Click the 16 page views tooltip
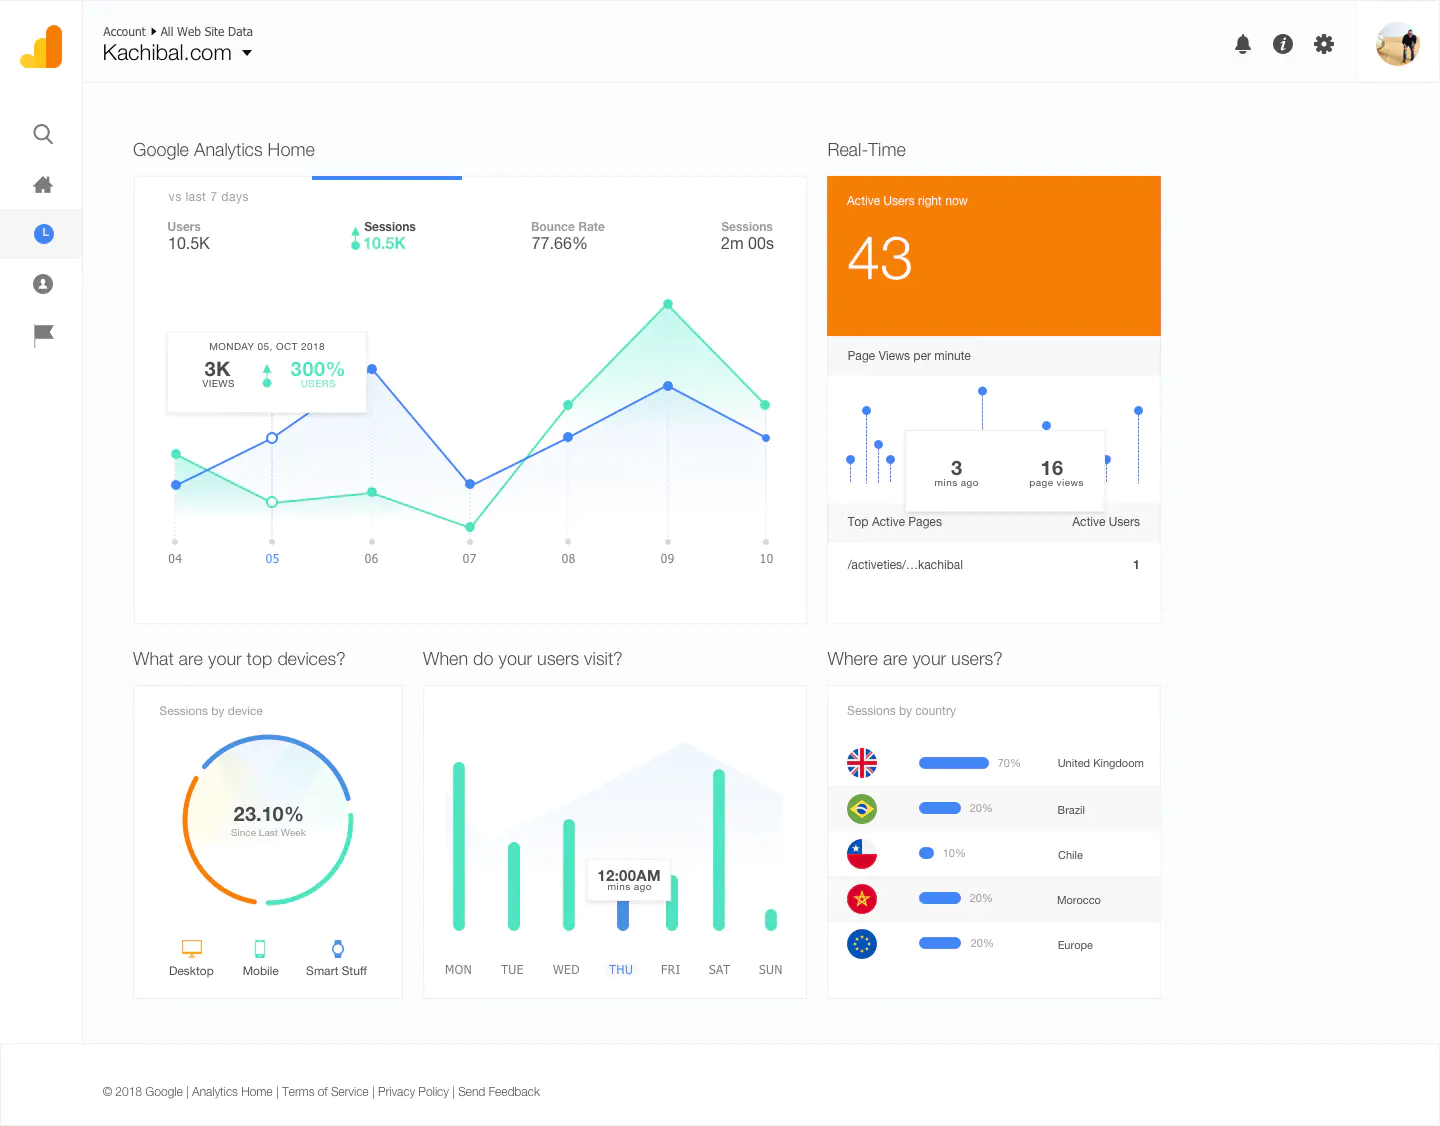This screenshot has width=1440, height=1126. (x=1005, y=471)
